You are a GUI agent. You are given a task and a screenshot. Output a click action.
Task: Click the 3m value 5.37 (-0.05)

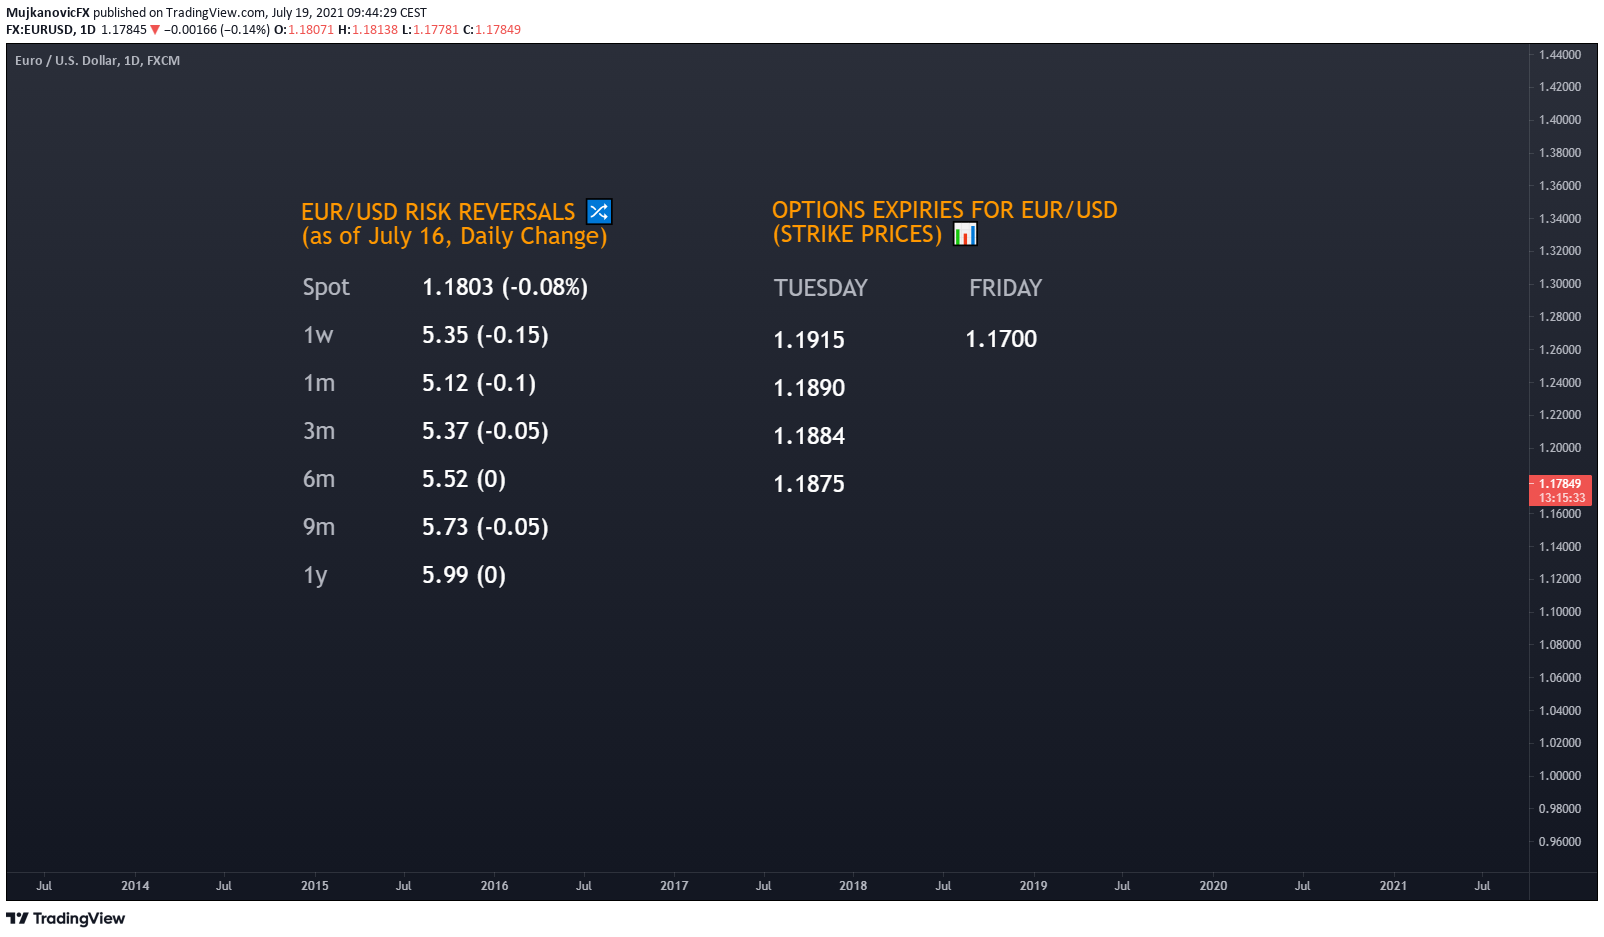pyautogui.click(x=485, y=431)
